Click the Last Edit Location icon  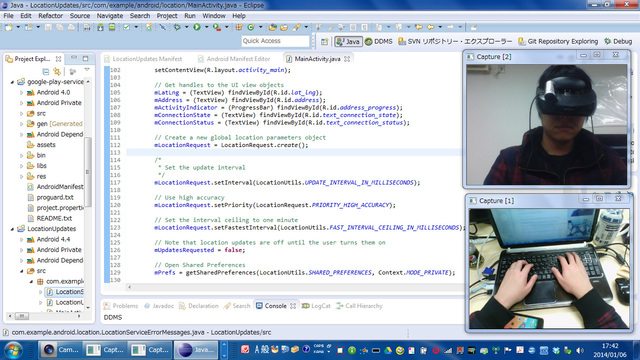point(419,27)
